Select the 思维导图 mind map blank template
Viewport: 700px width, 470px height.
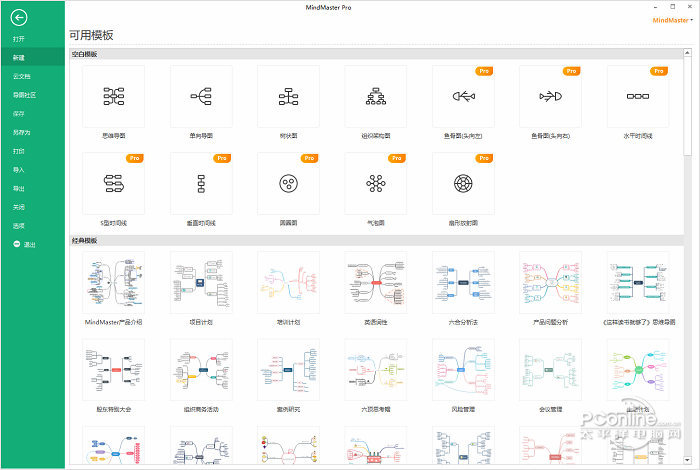point(114,96)
